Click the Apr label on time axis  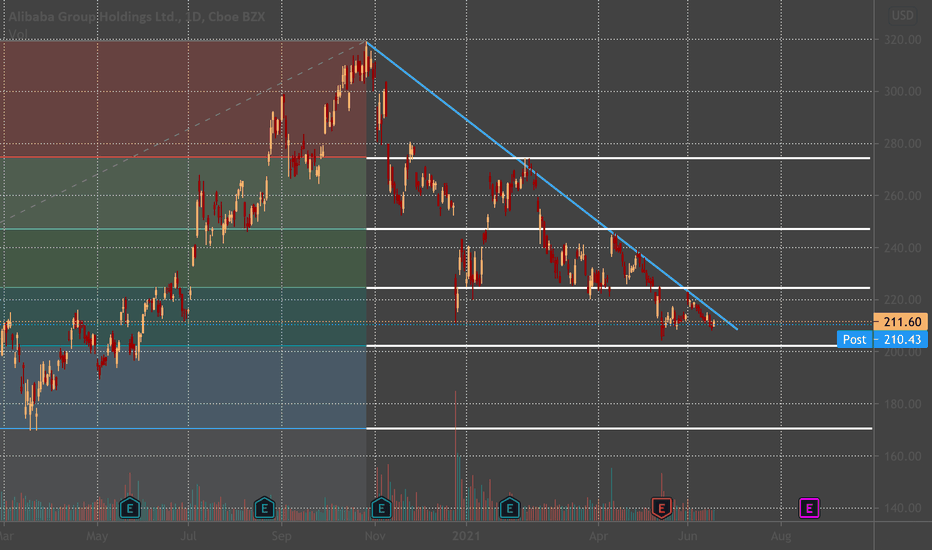598,536
